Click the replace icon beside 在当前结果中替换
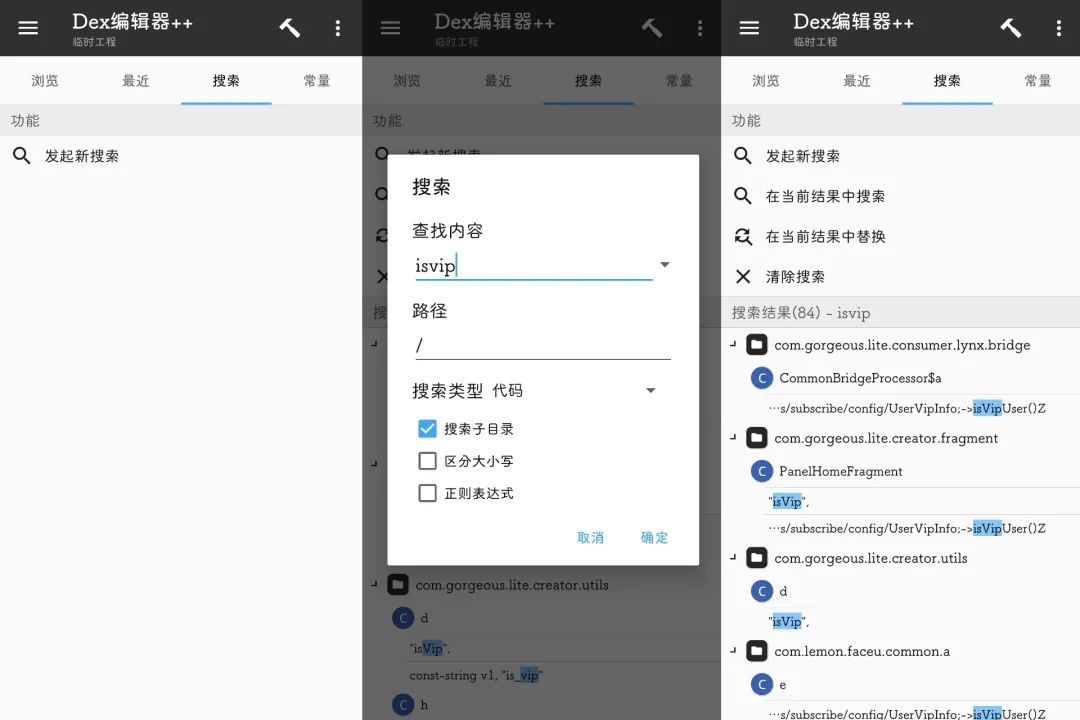1080x720 pixels. pyautogui.click(x=743, y=237)
